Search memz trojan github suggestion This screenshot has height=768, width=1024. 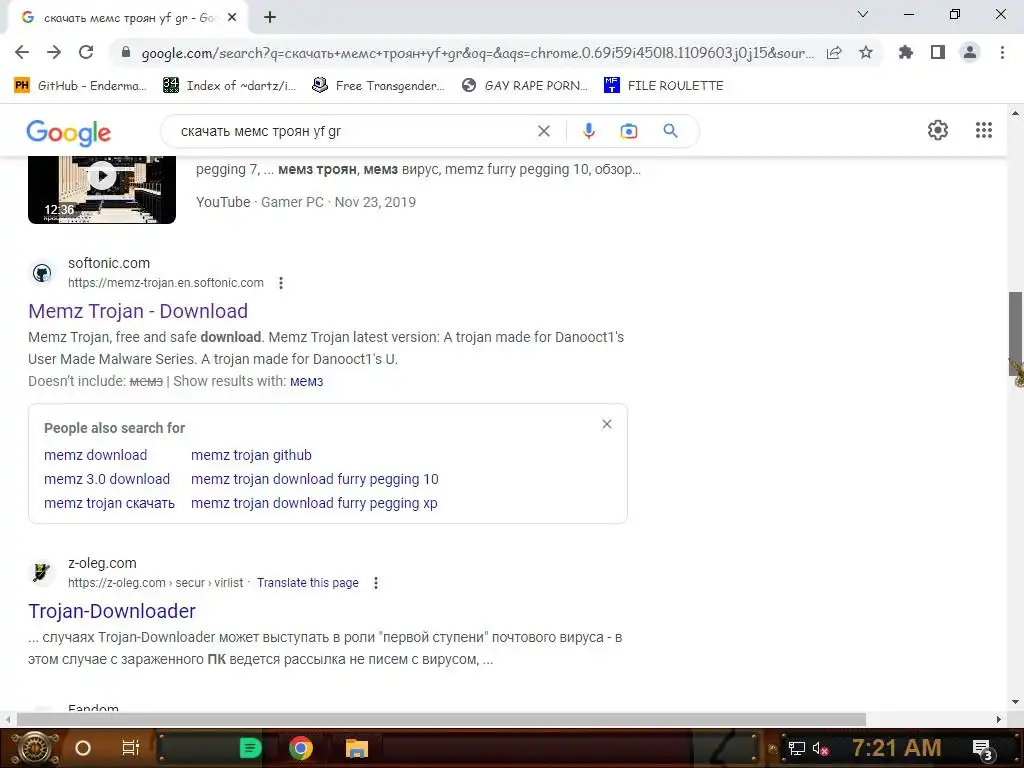(x=251, y=455)
